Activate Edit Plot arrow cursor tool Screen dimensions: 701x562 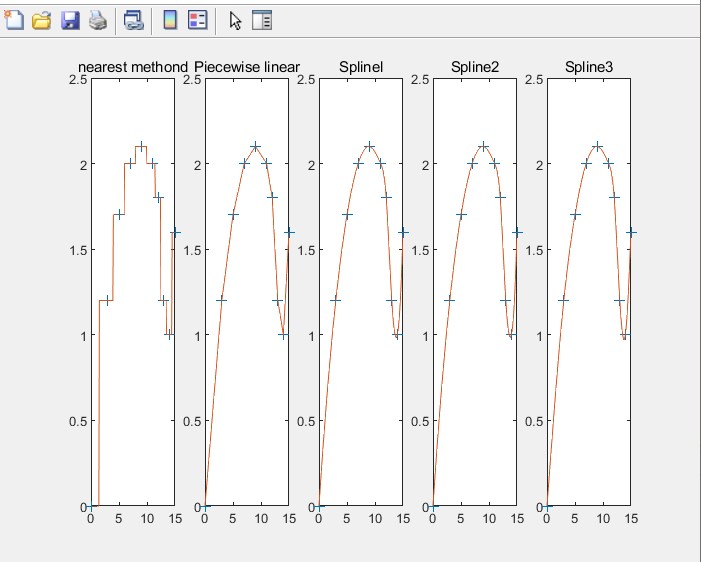coord(235,21)
